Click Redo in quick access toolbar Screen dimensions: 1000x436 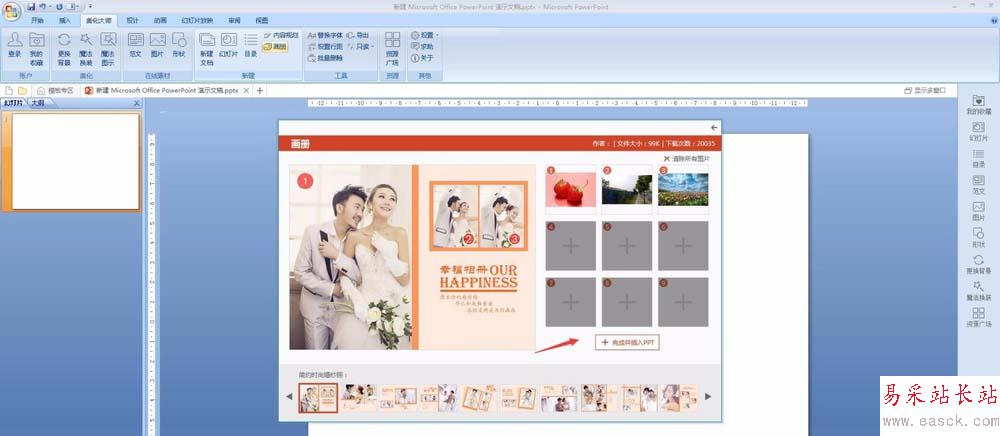59,6
